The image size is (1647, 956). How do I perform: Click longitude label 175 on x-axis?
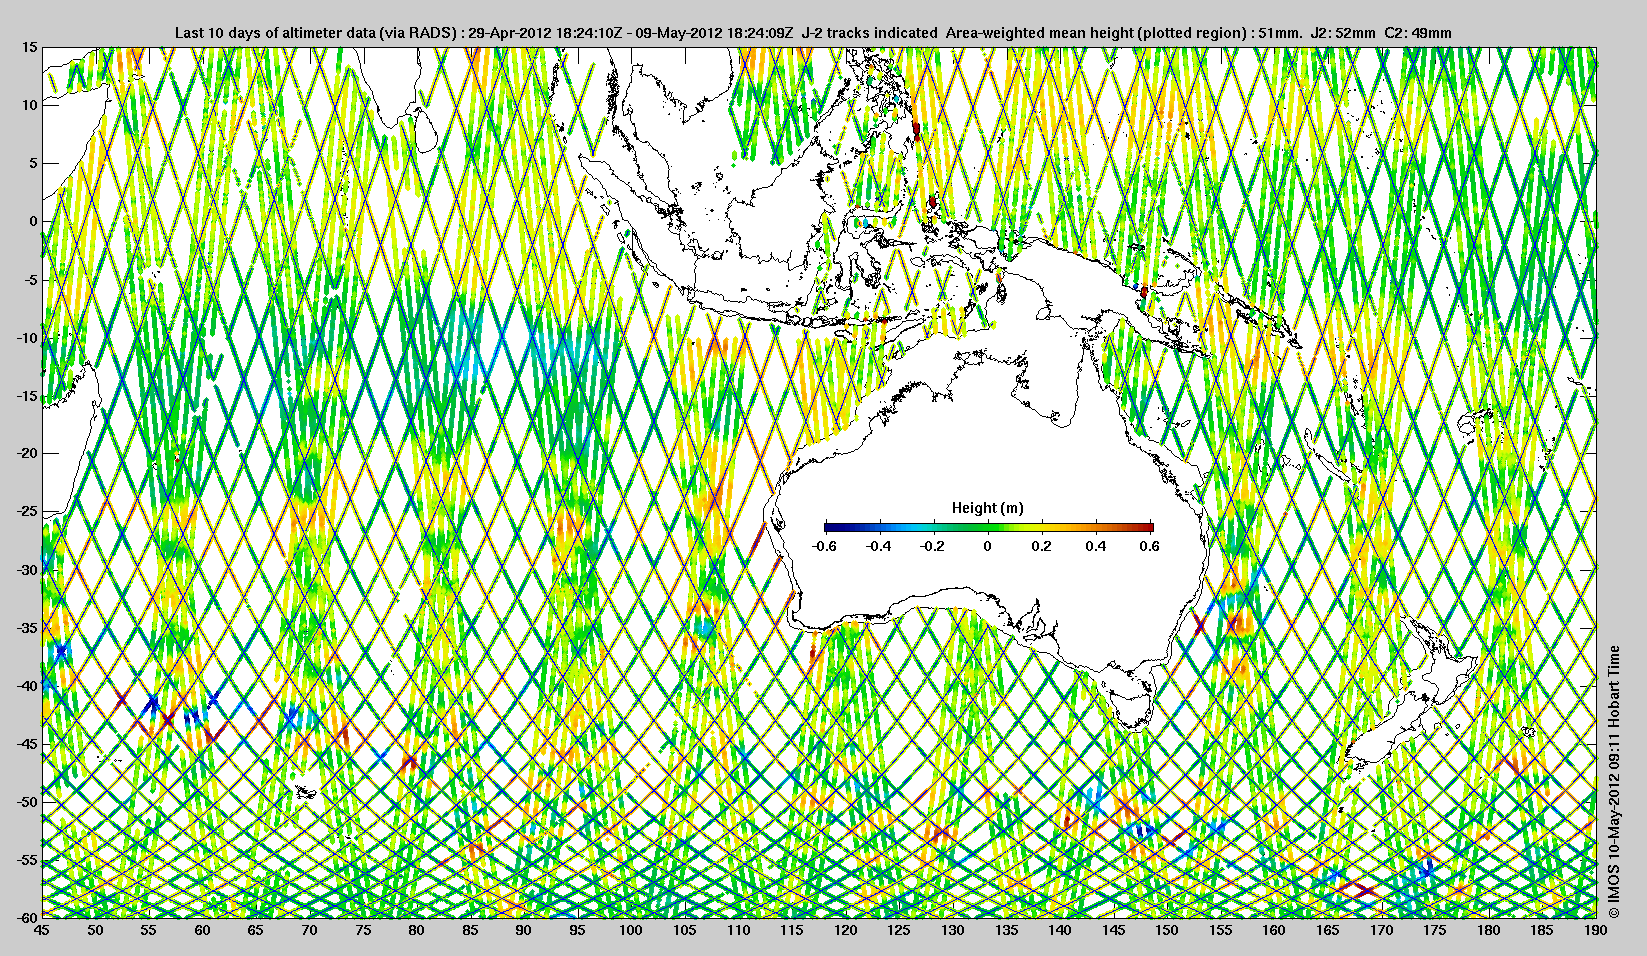click(x=1435, y=930)
